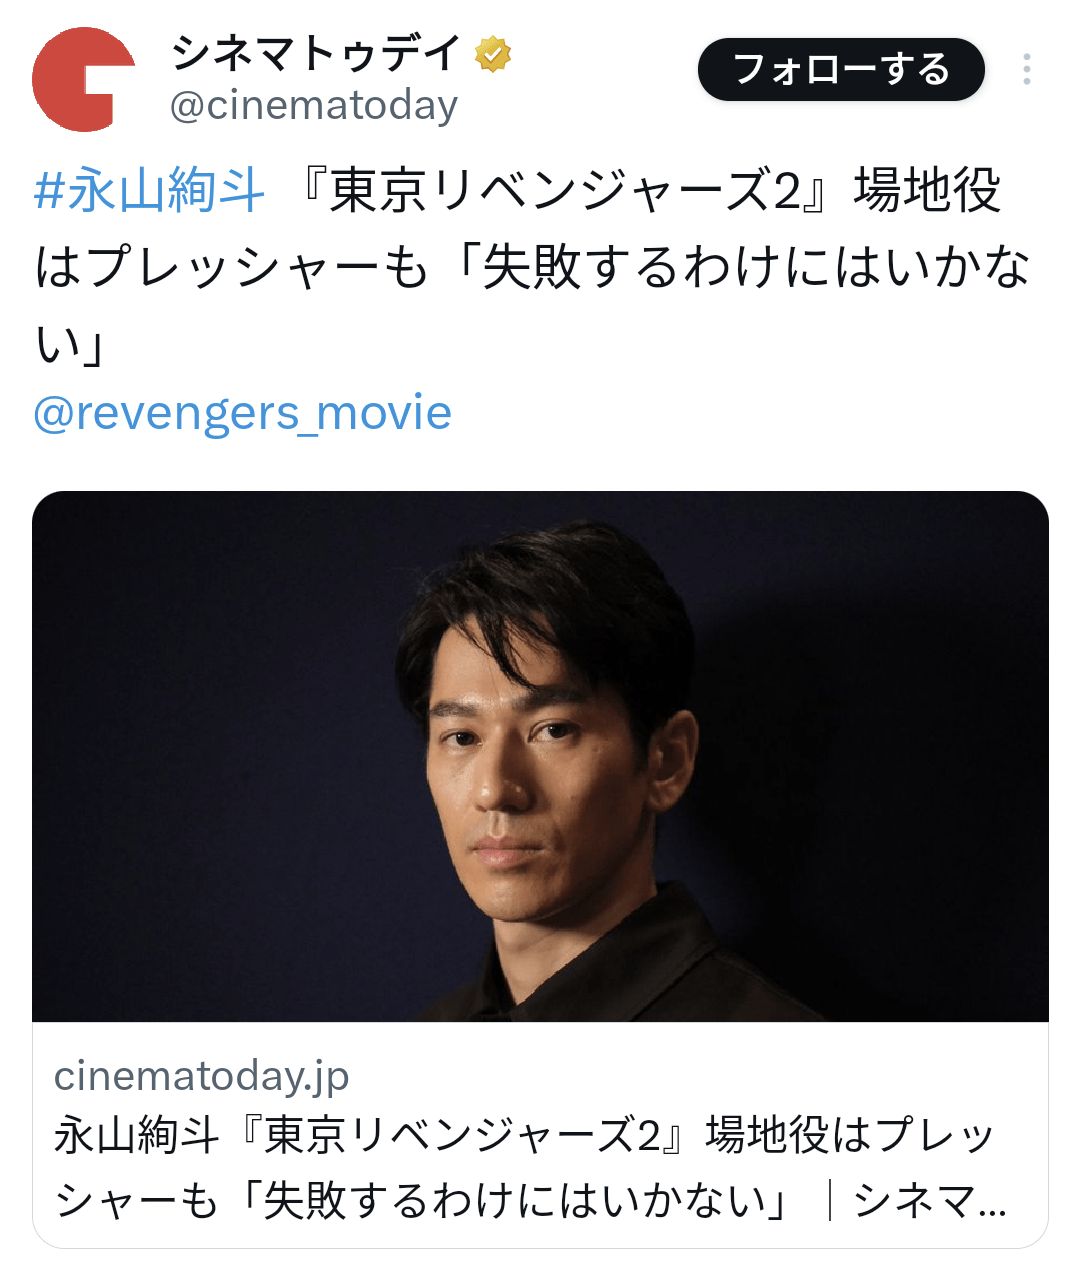Viewport: 1080px width, 1282px height.
Task: Visit the @cinematoday handle
Action: (314, 105)
